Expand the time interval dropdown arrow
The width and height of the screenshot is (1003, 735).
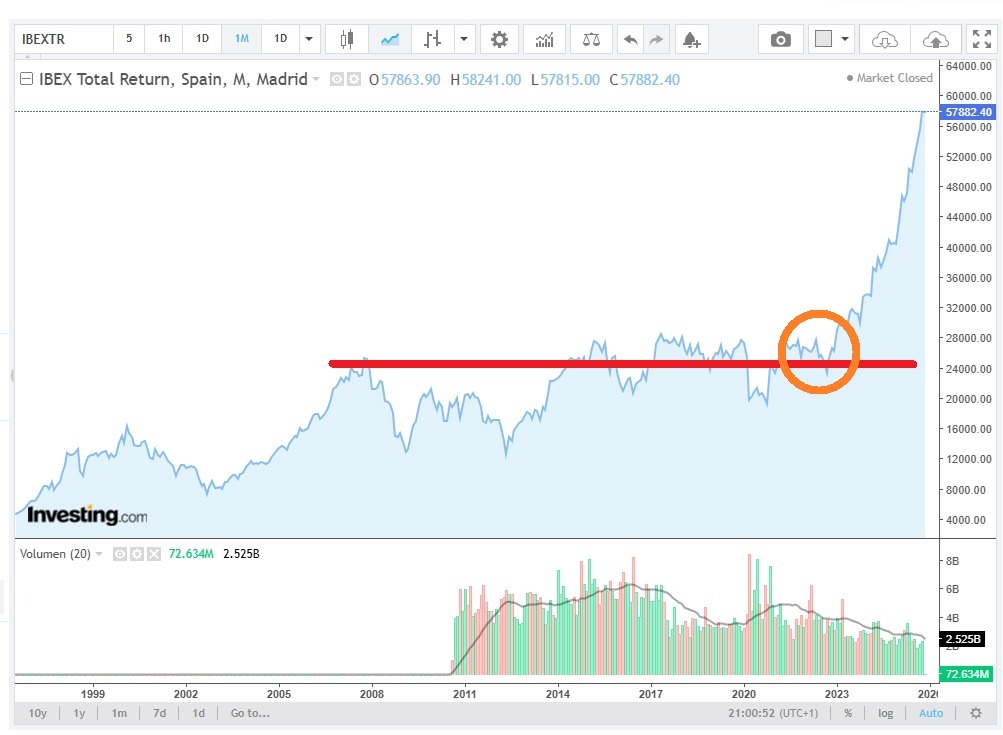point(309,39)
